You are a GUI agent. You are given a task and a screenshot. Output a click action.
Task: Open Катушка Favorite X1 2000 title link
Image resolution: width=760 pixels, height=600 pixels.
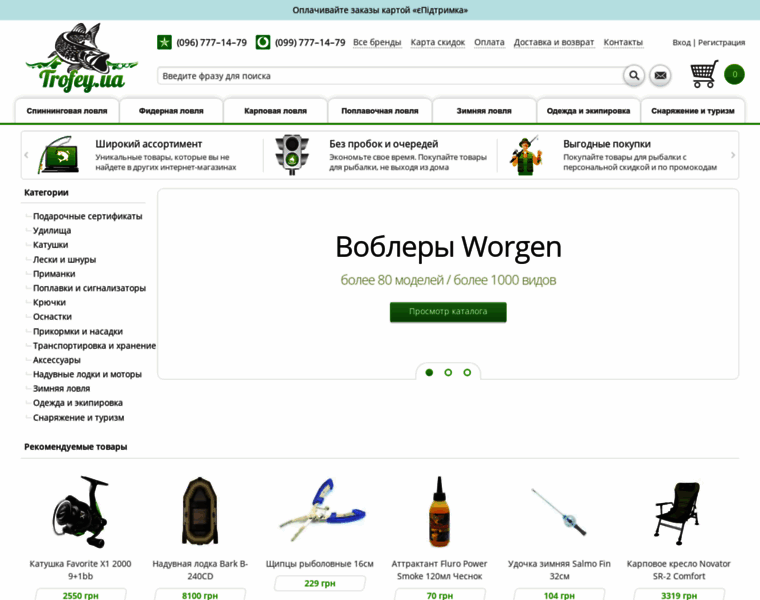tap(80, 570)
